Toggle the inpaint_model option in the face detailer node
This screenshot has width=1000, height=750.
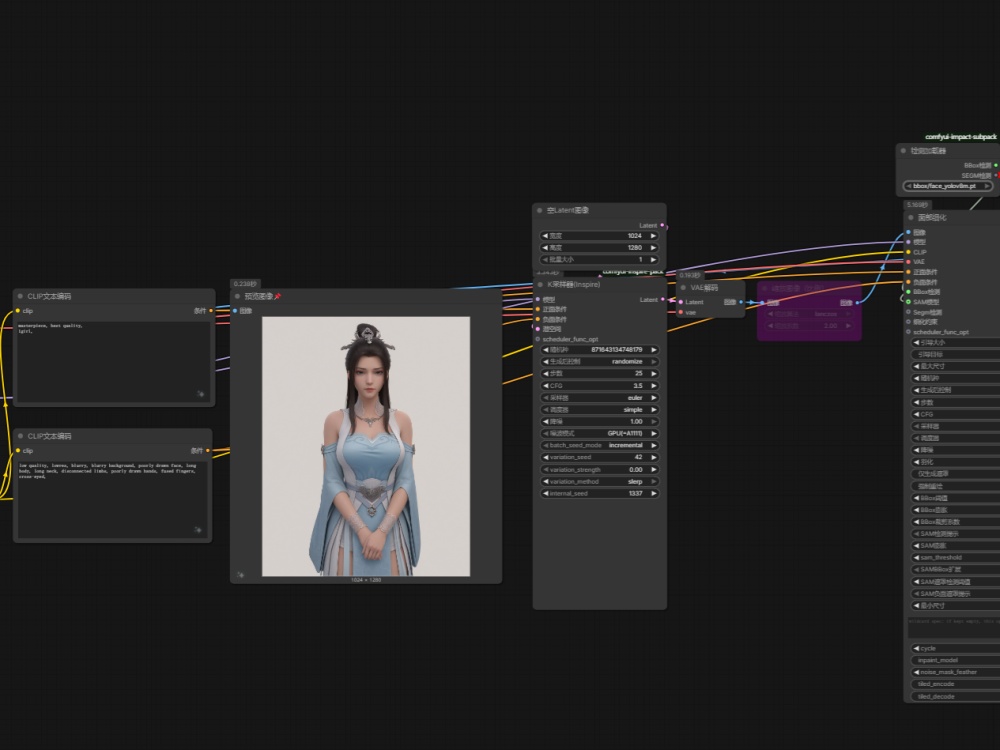click(955, 660)
